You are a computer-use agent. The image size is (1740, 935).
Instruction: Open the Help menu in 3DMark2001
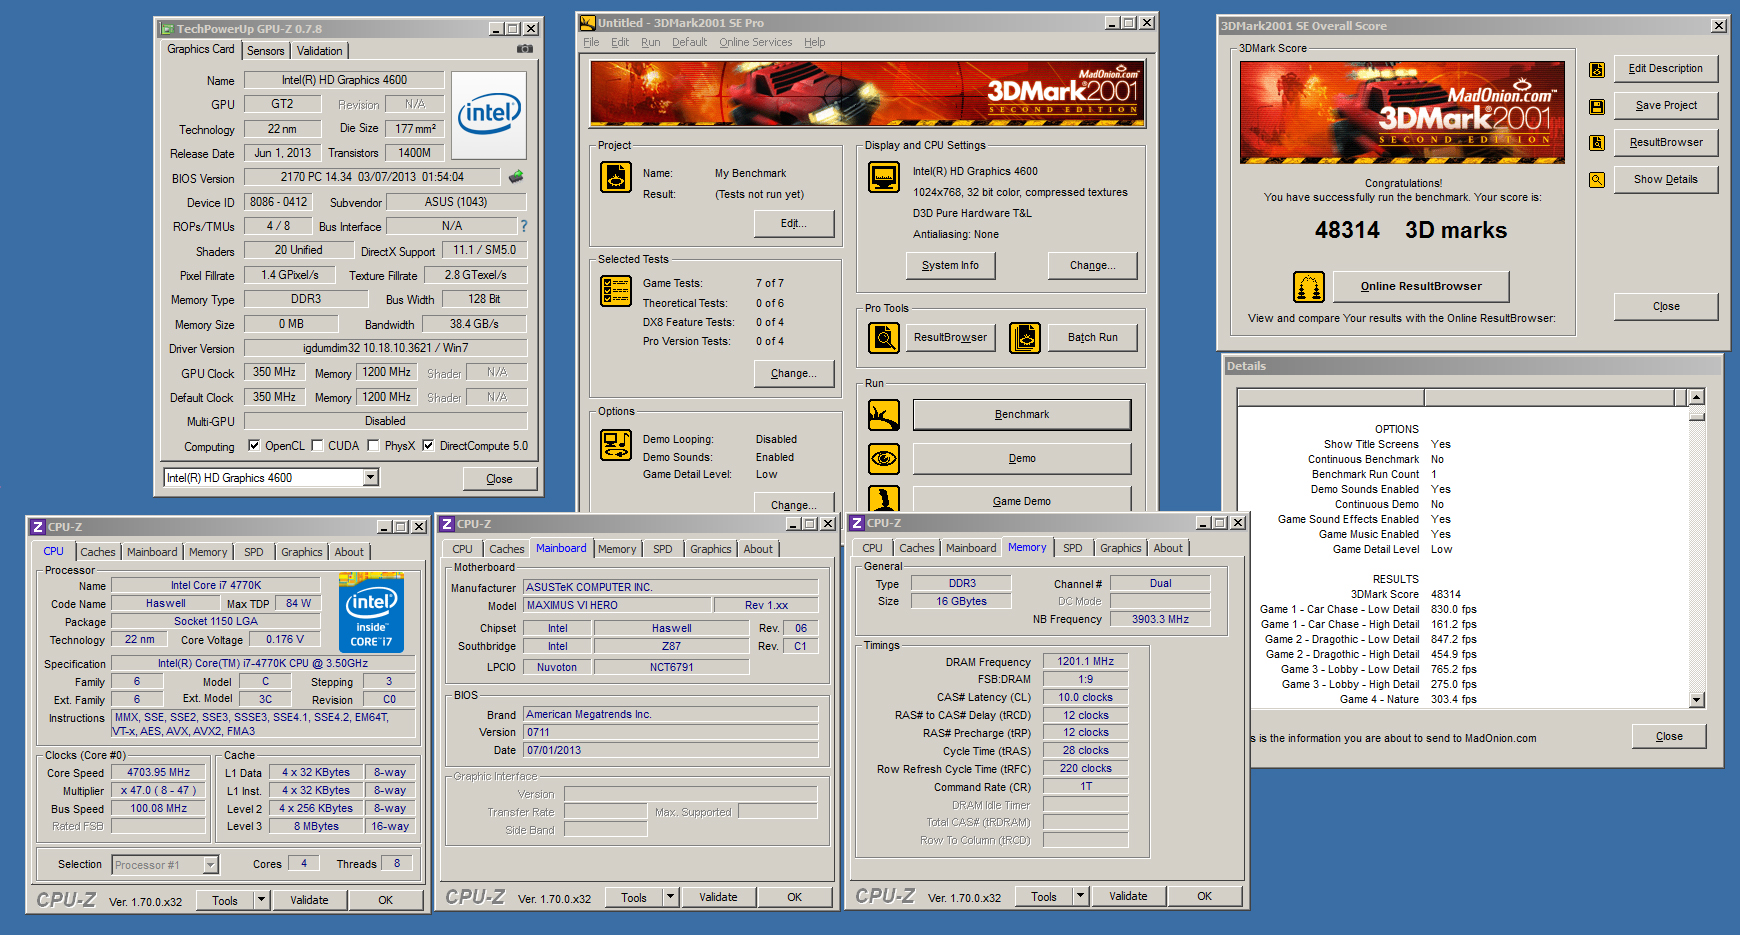coord(815,42)
